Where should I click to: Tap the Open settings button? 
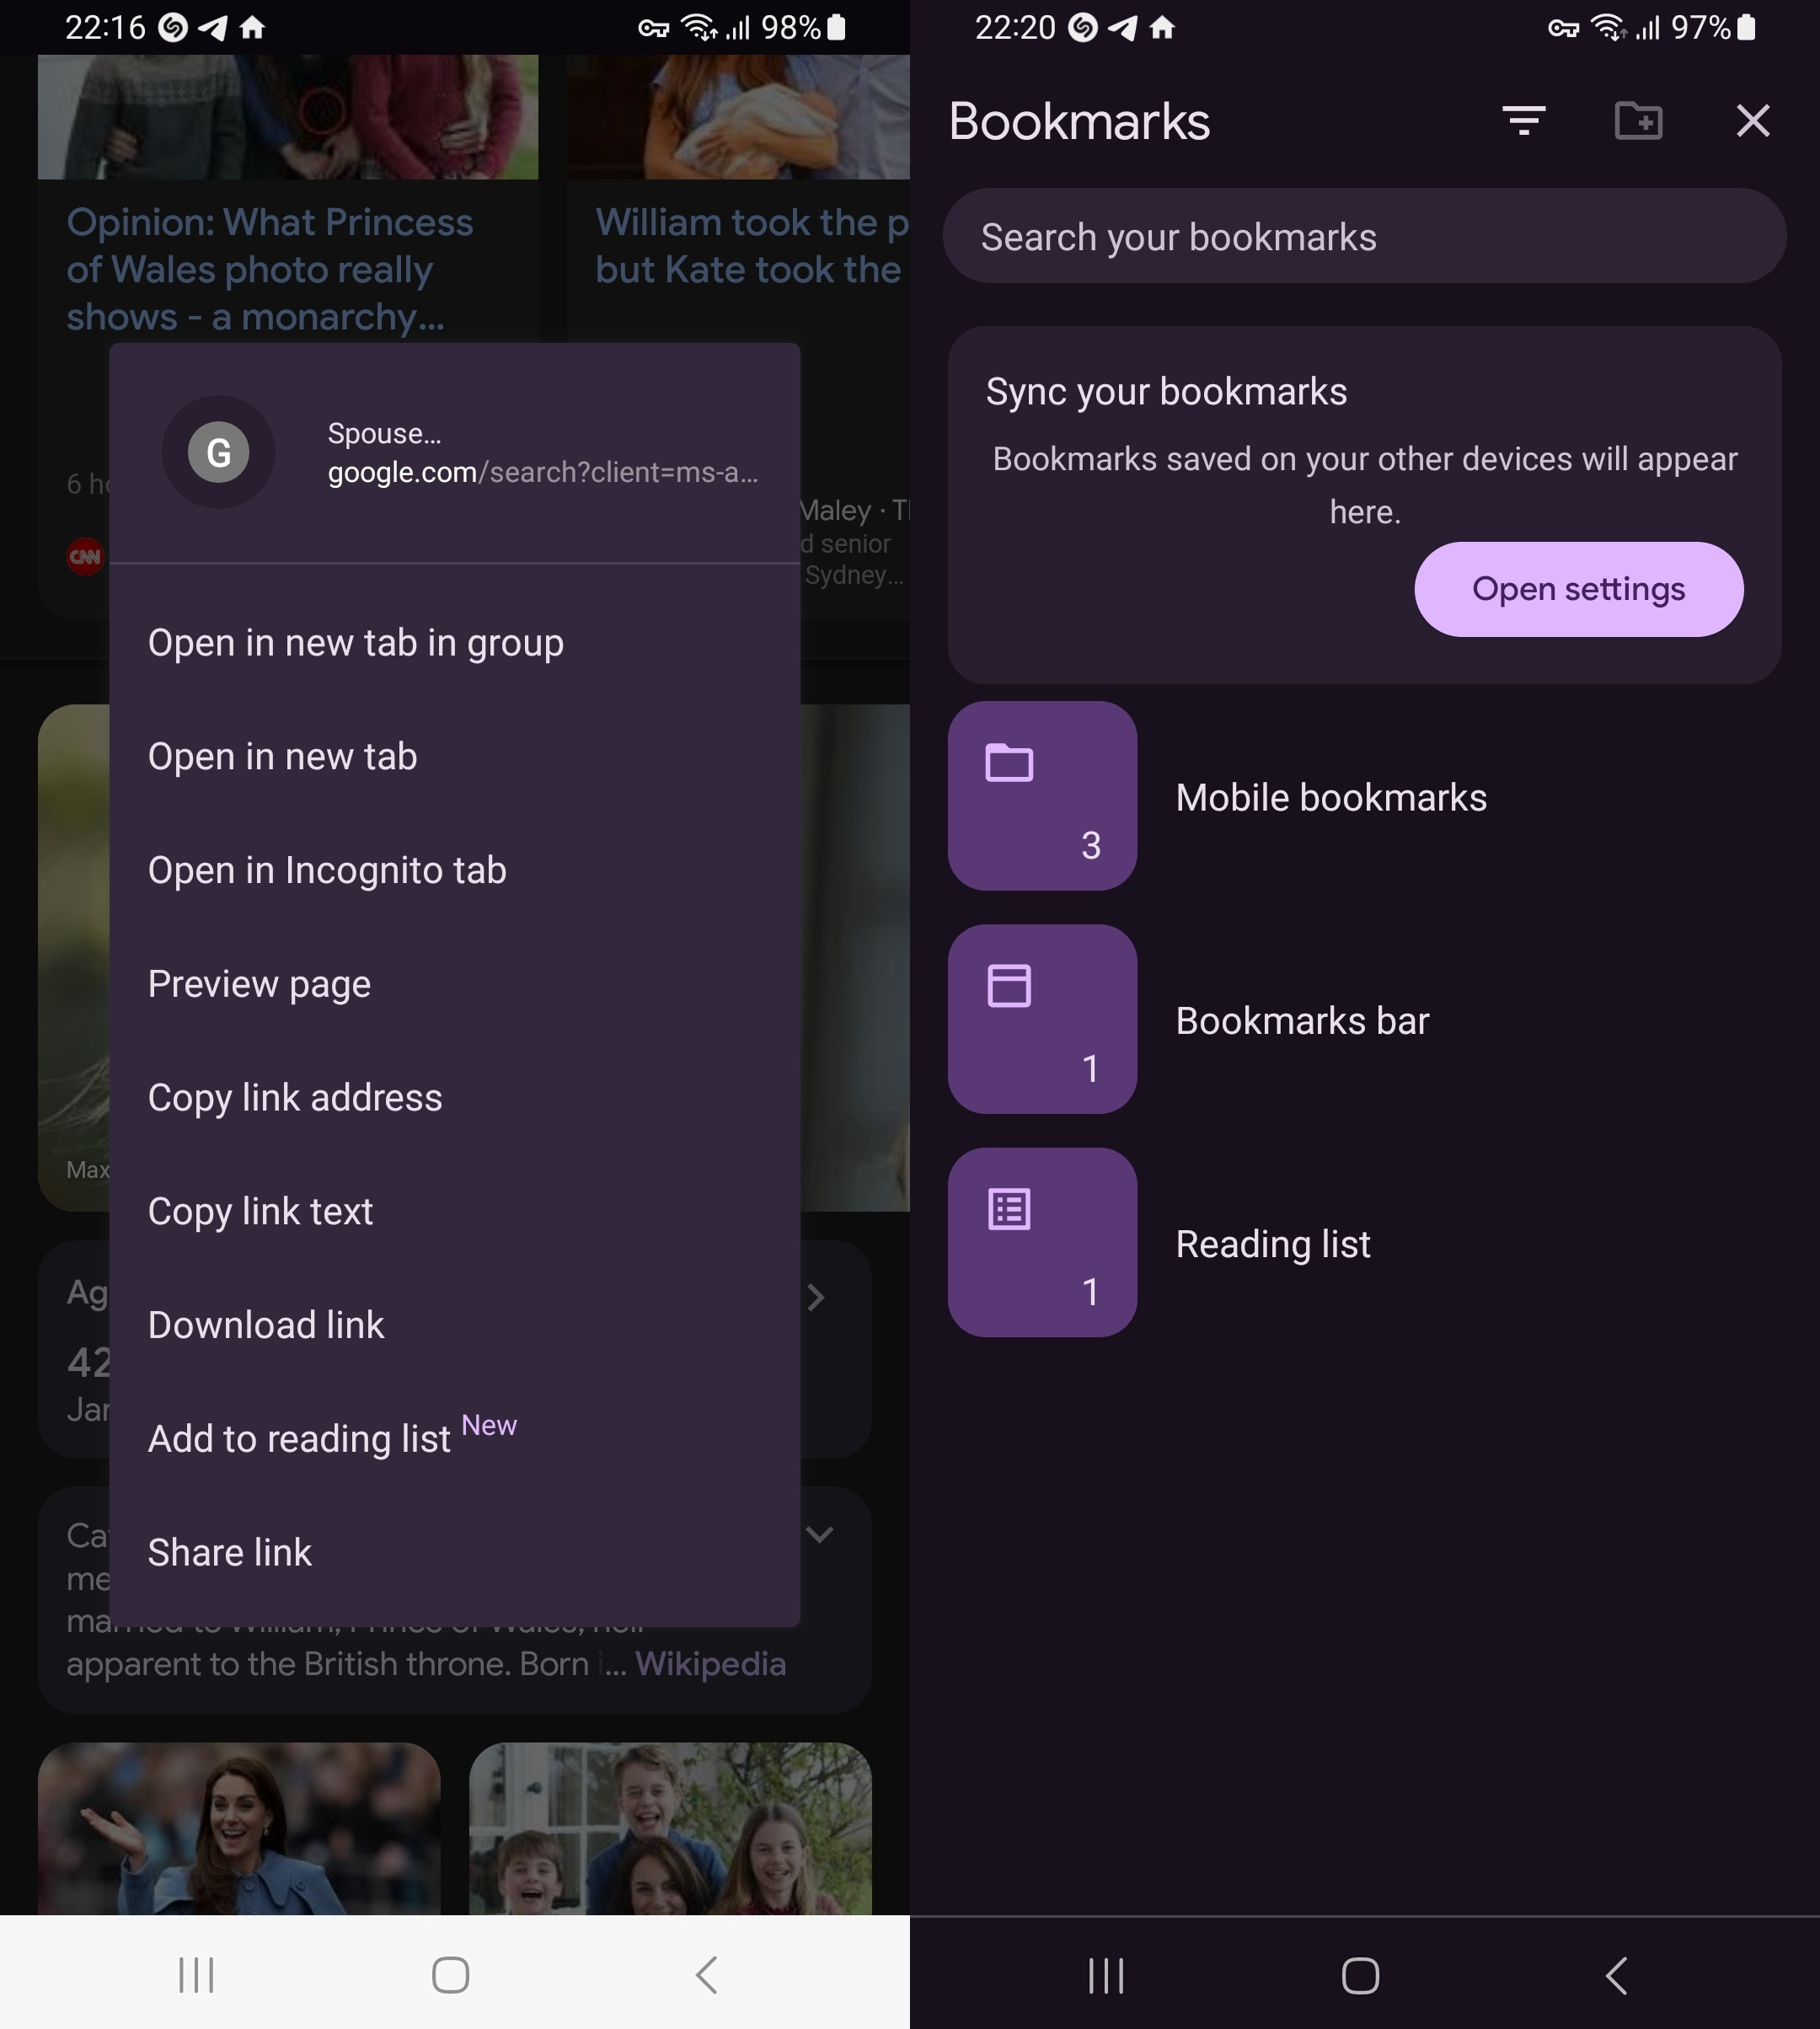click(1578, 589)
